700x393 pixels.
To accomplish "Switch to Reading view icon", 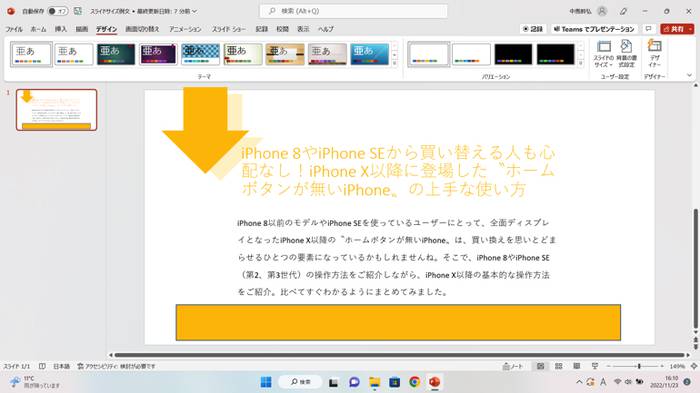I will (577, 366).
